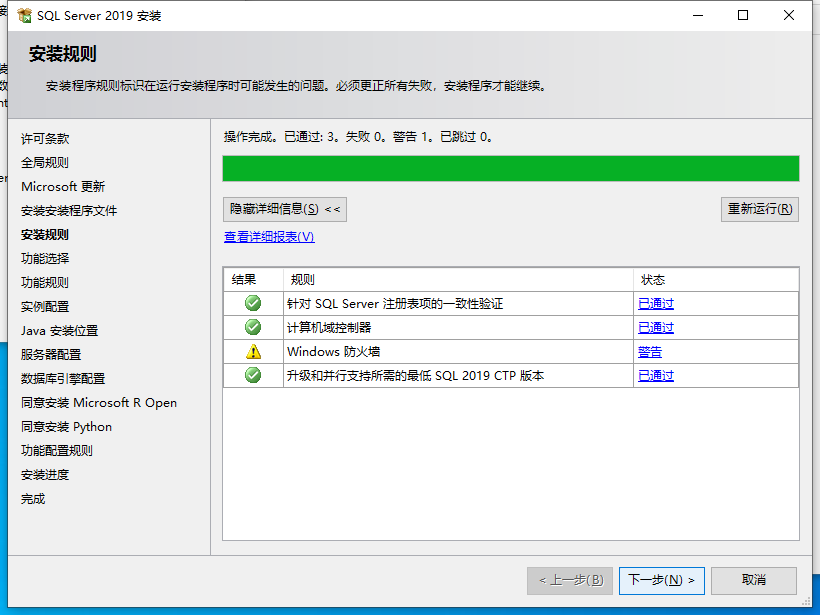This screenshot has height=615, width=820.
Task: Select 安装安装程序文件 step in sidebar
Action: tap(69, 211)
